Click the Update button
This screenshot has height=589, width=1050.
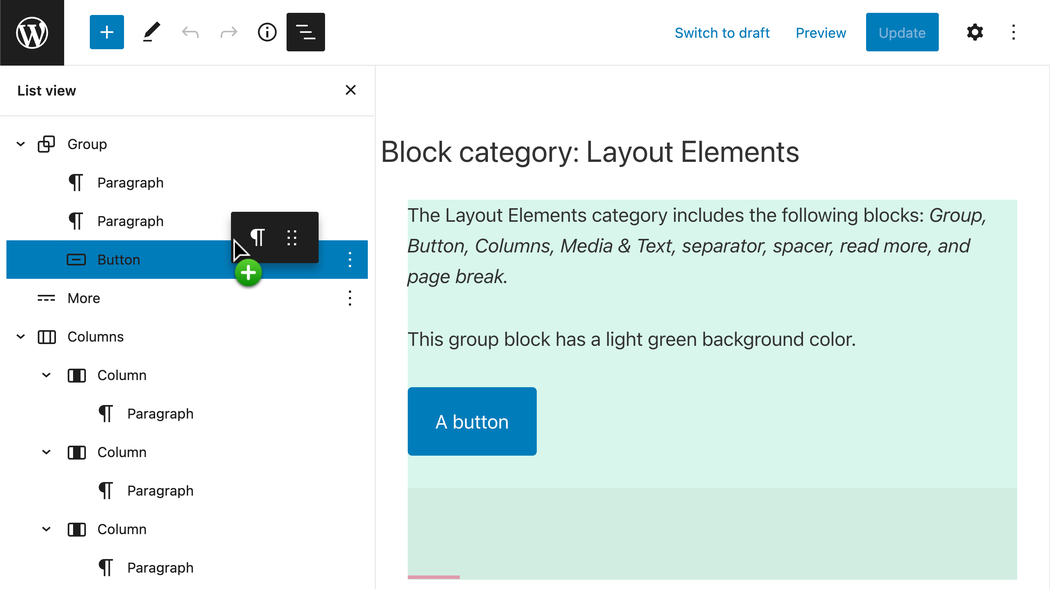coord(902,32)
